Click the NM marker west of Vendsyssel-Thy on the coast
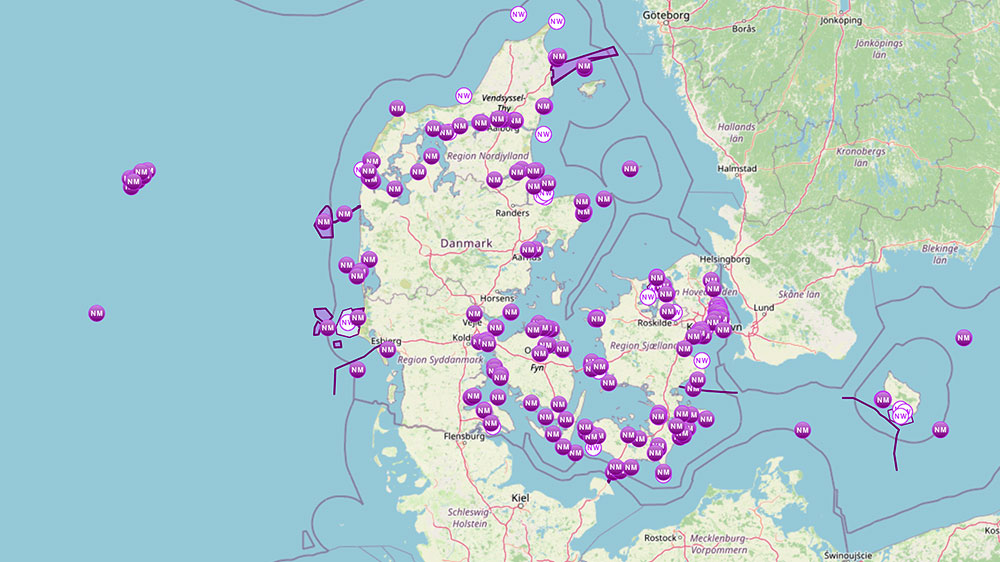Image resolution: width=1000 pixels, height=562 pixels. tap(397, 108)
